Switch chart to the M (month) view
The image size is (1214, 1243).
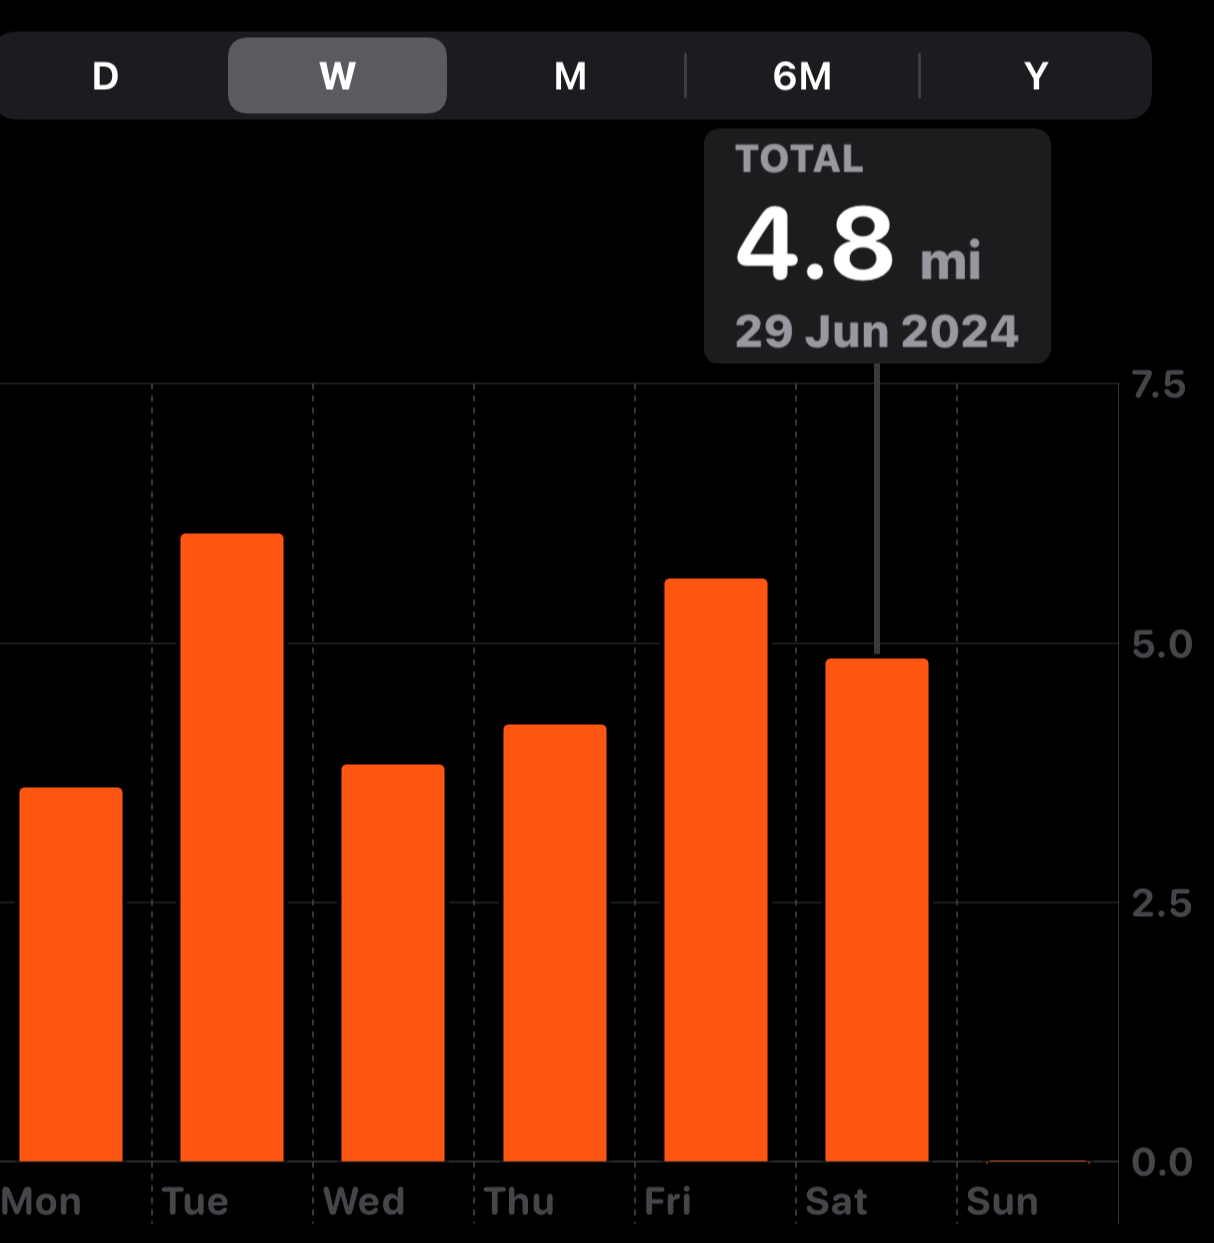click(x=570, y=76)
